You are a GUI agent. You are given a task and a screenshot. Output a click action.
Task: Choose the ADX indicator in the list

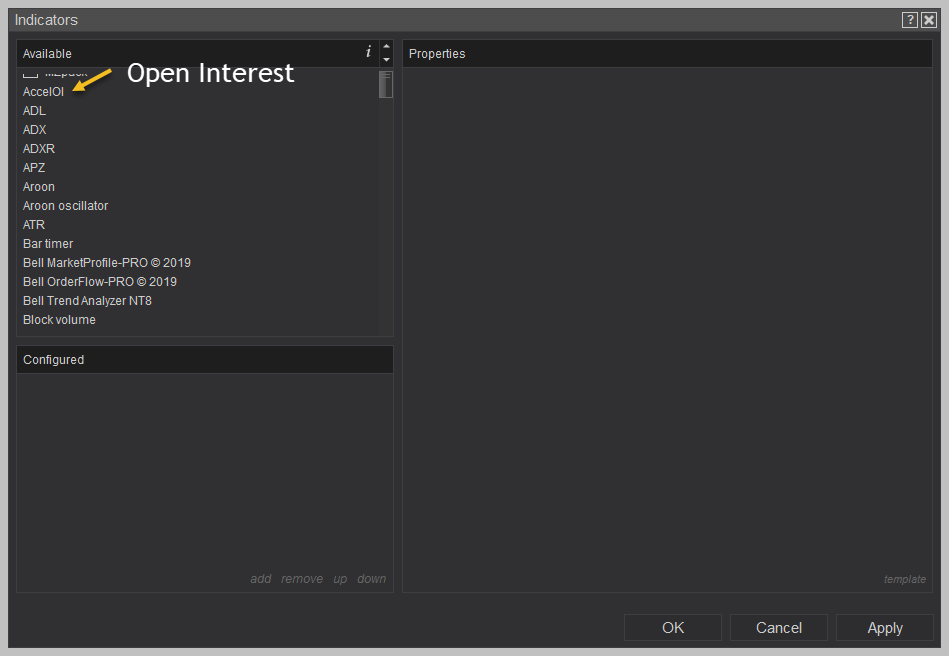34,130
